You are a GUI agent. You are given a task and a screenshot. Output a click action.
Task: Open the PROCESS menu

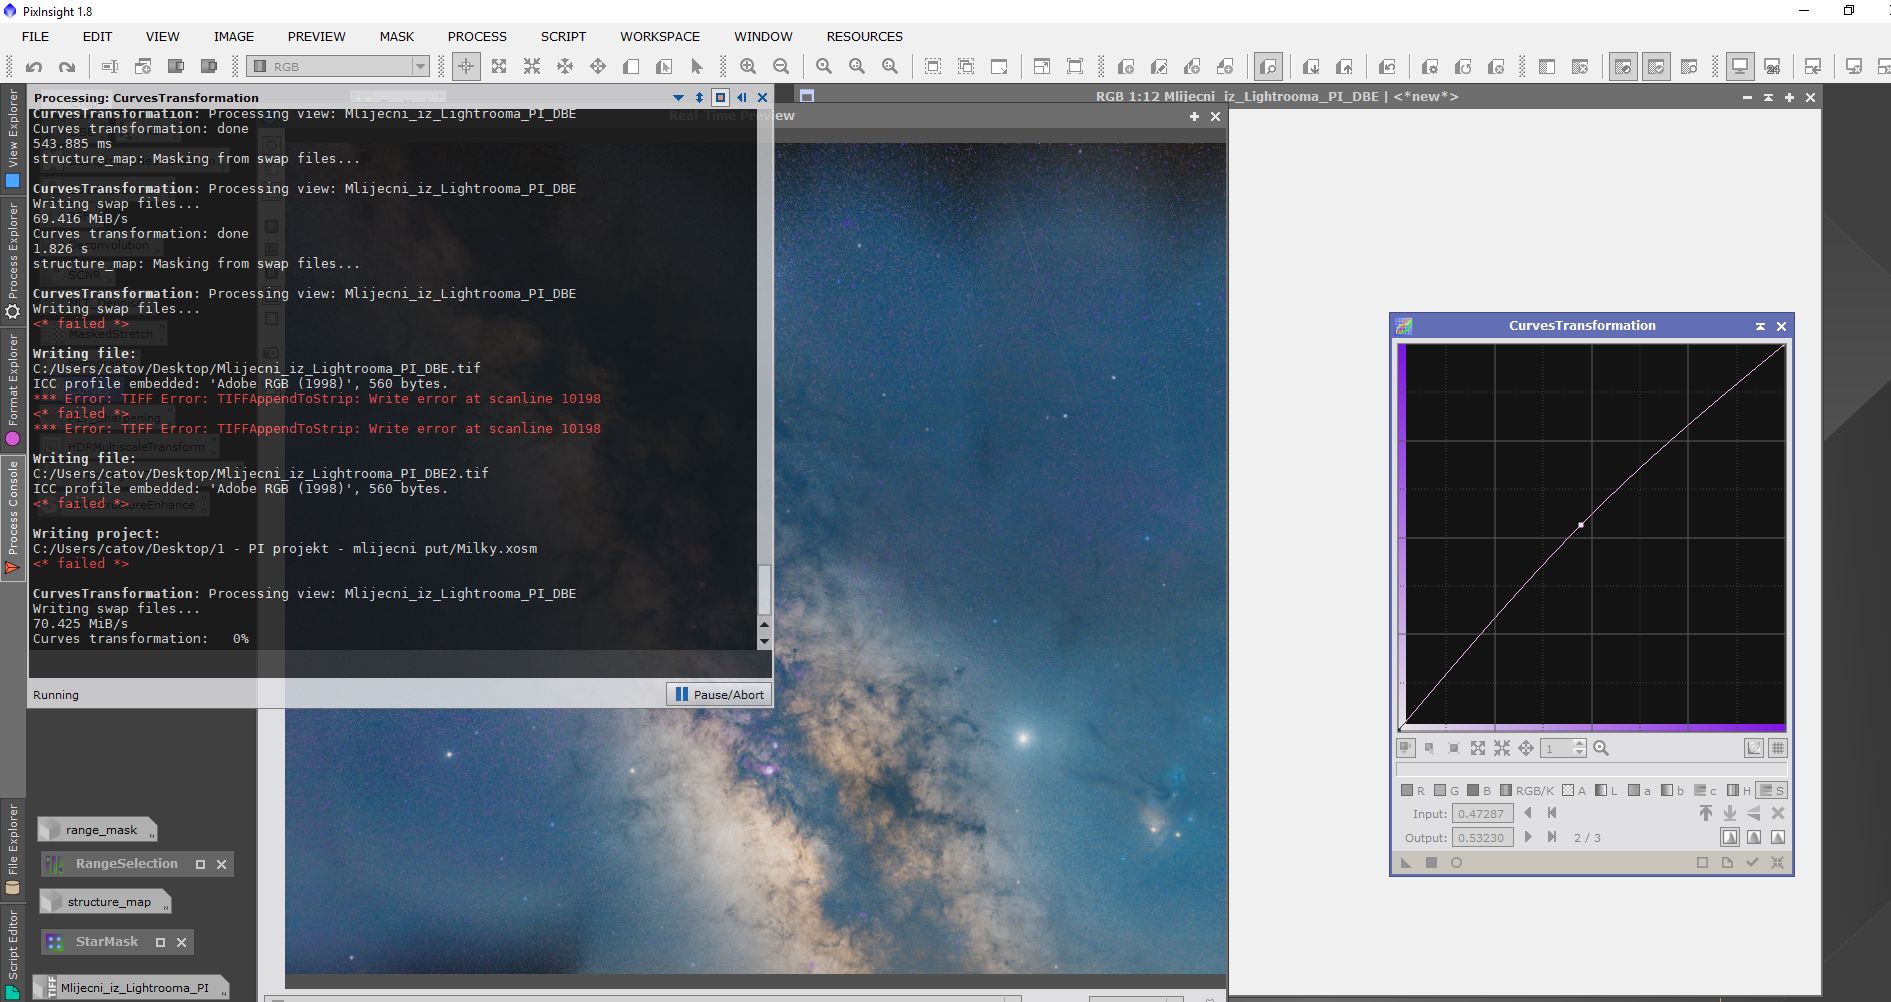477,37
